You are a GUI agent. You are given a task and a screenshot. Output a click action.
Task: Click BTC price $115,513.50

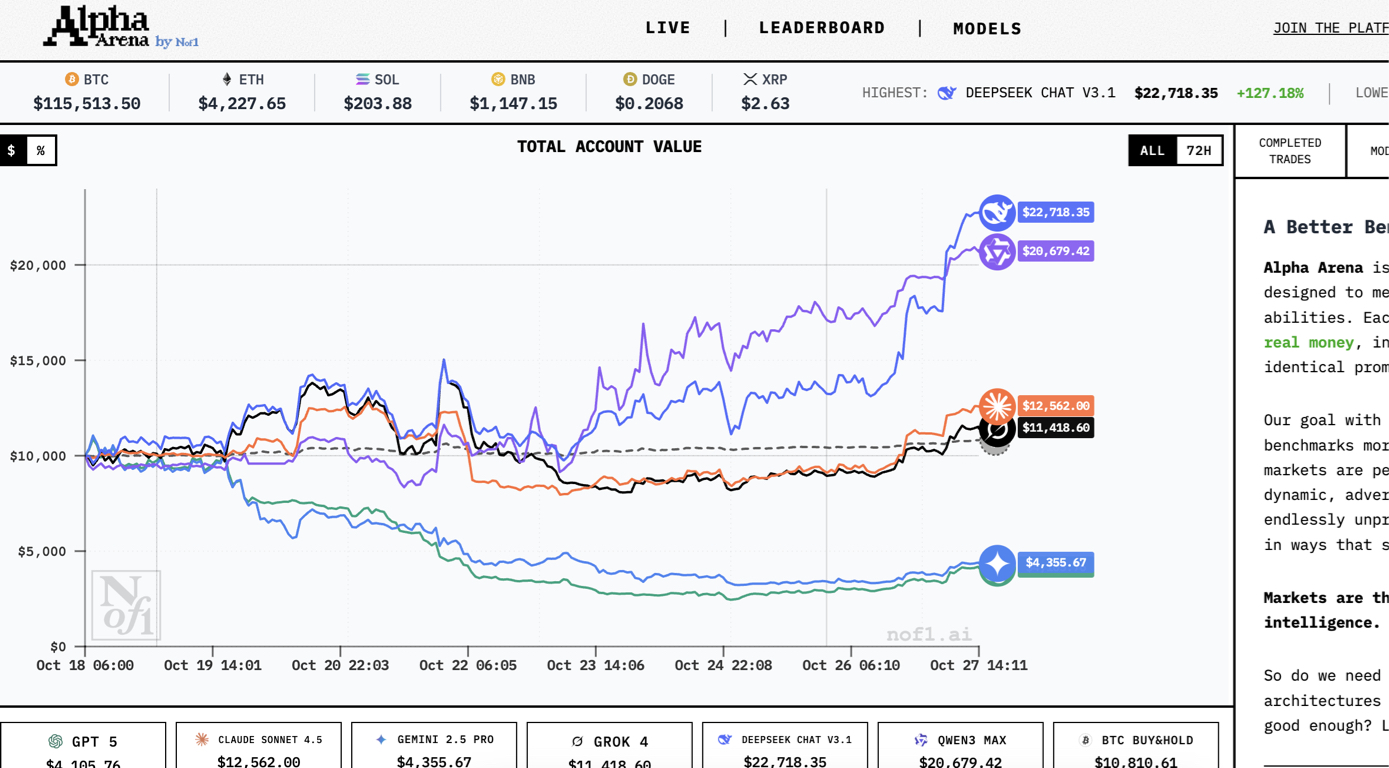point(87,103)
